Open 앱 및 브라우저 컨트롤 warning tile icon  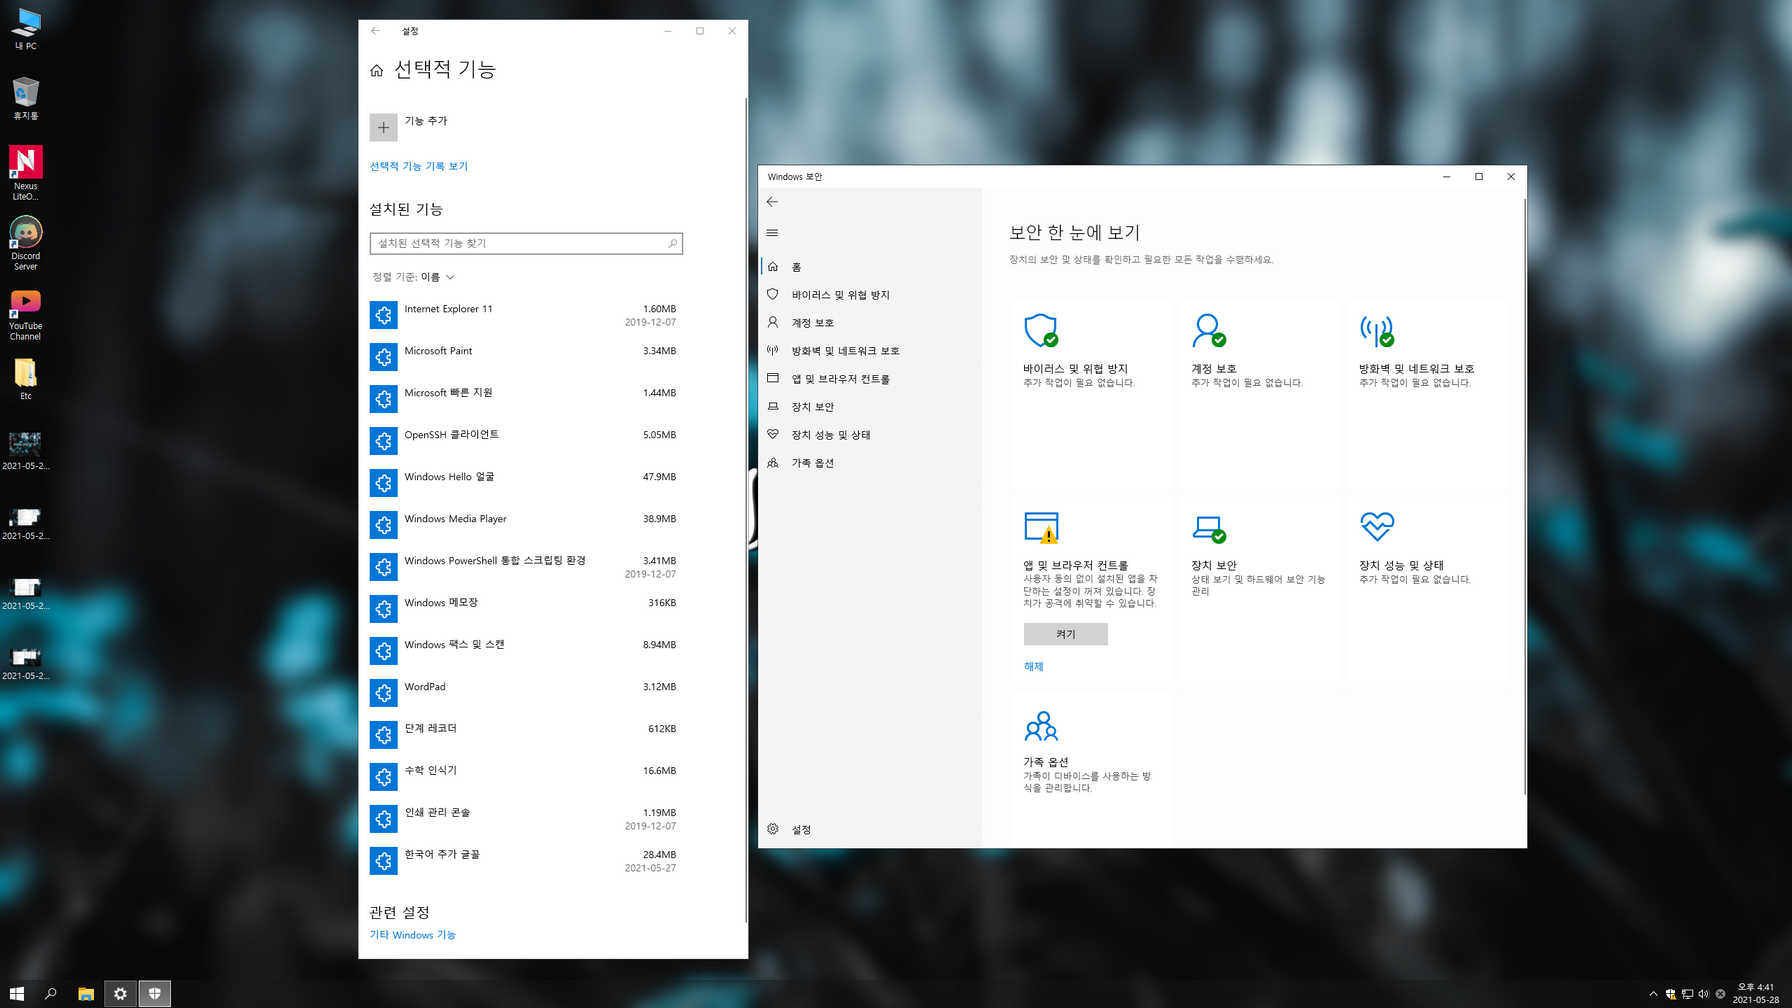coord(1041,527)
